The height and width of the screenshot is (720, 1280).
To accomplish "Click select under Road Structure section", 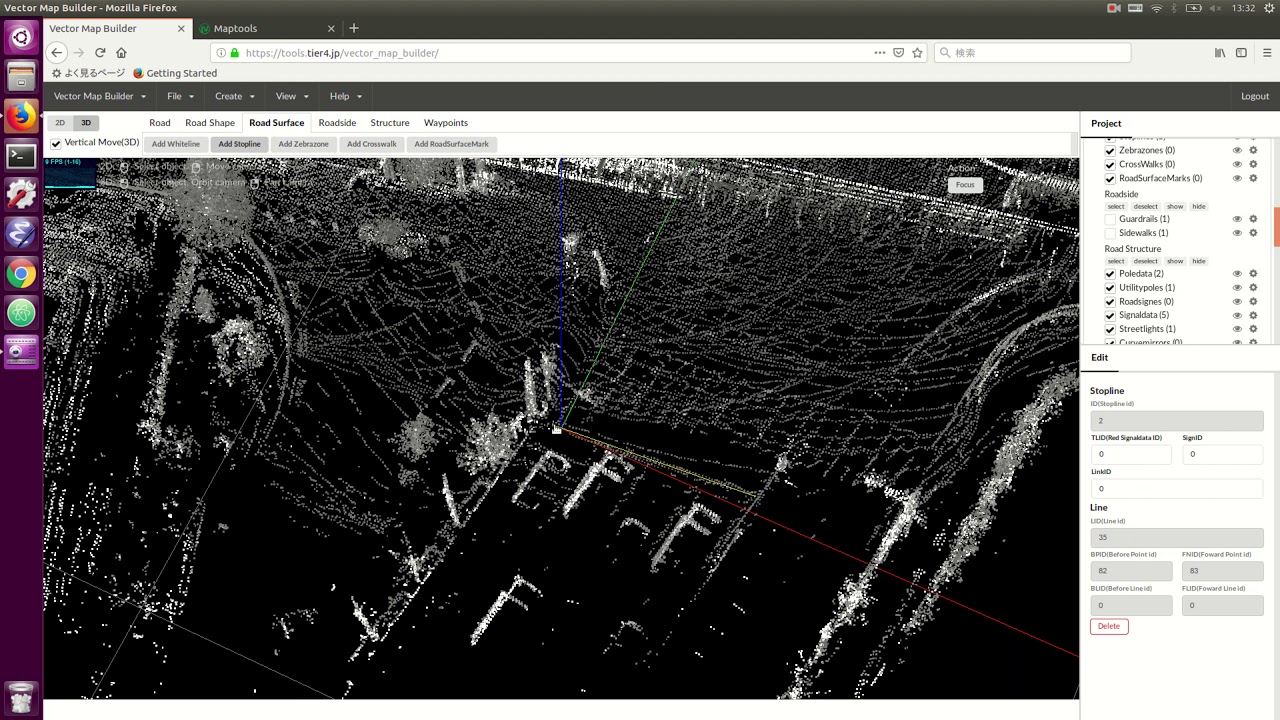I will [1116, 261].
